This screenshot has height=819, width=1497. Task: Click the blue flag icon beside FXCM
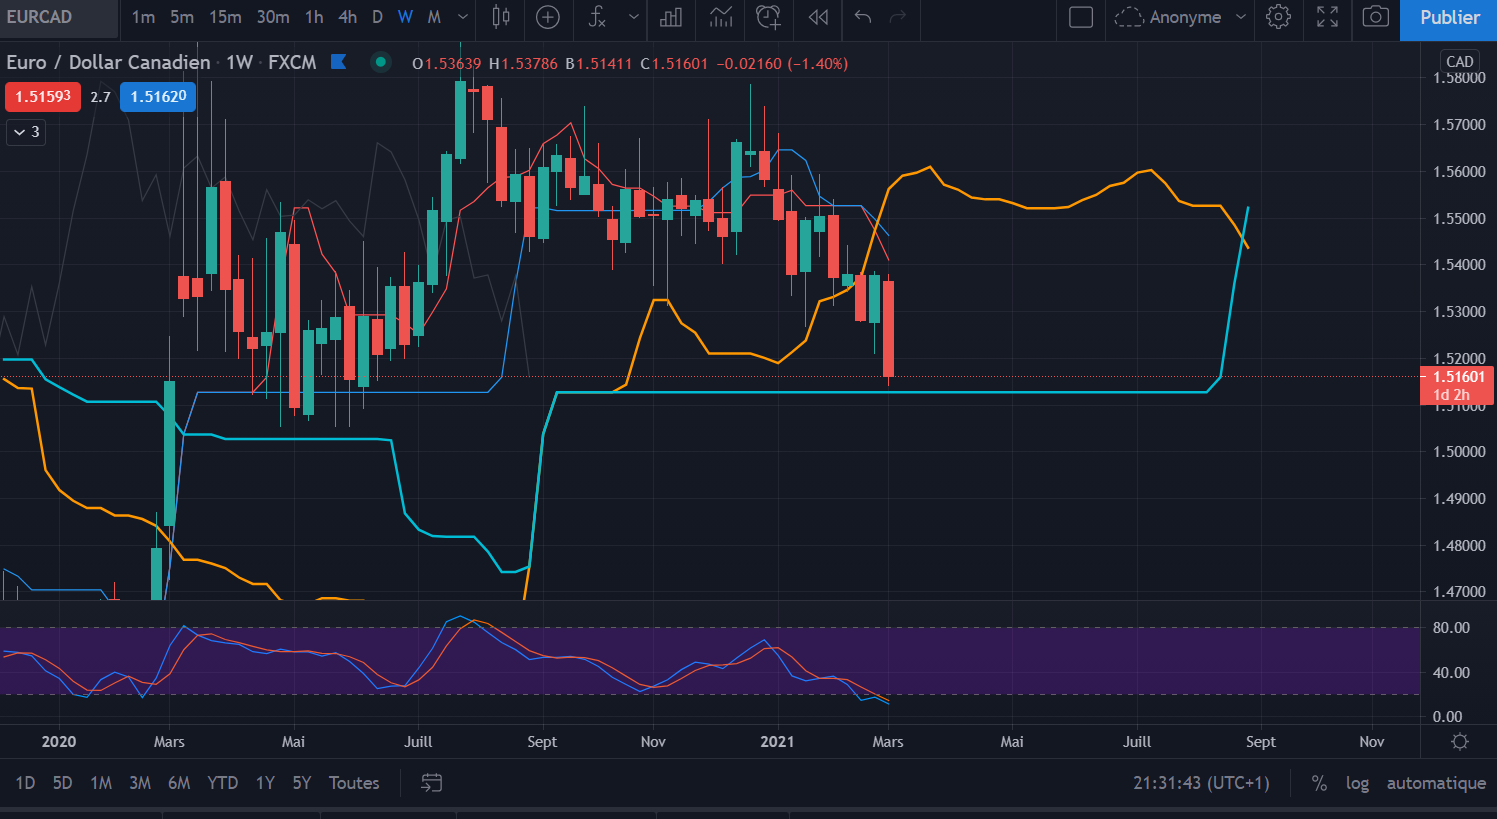coord(339,62)
